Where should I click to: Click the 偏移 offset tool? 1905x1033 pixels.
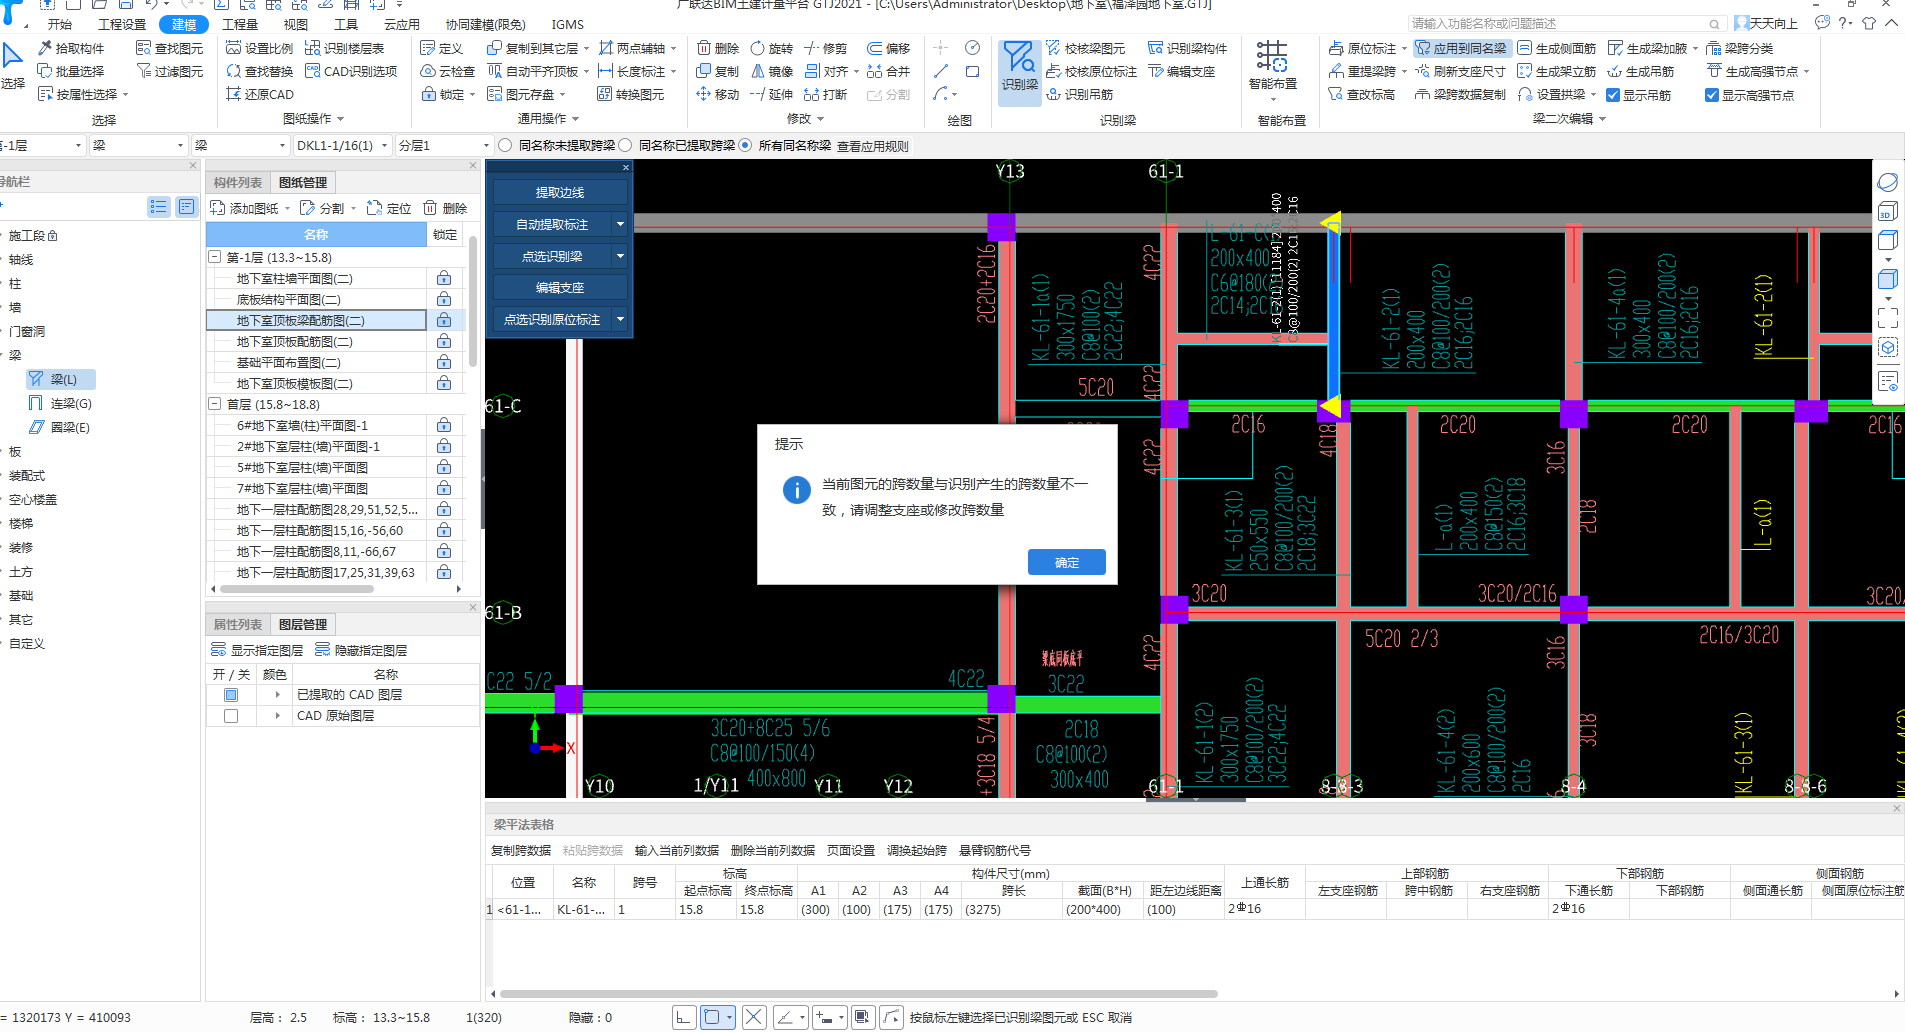click(889, 48)
